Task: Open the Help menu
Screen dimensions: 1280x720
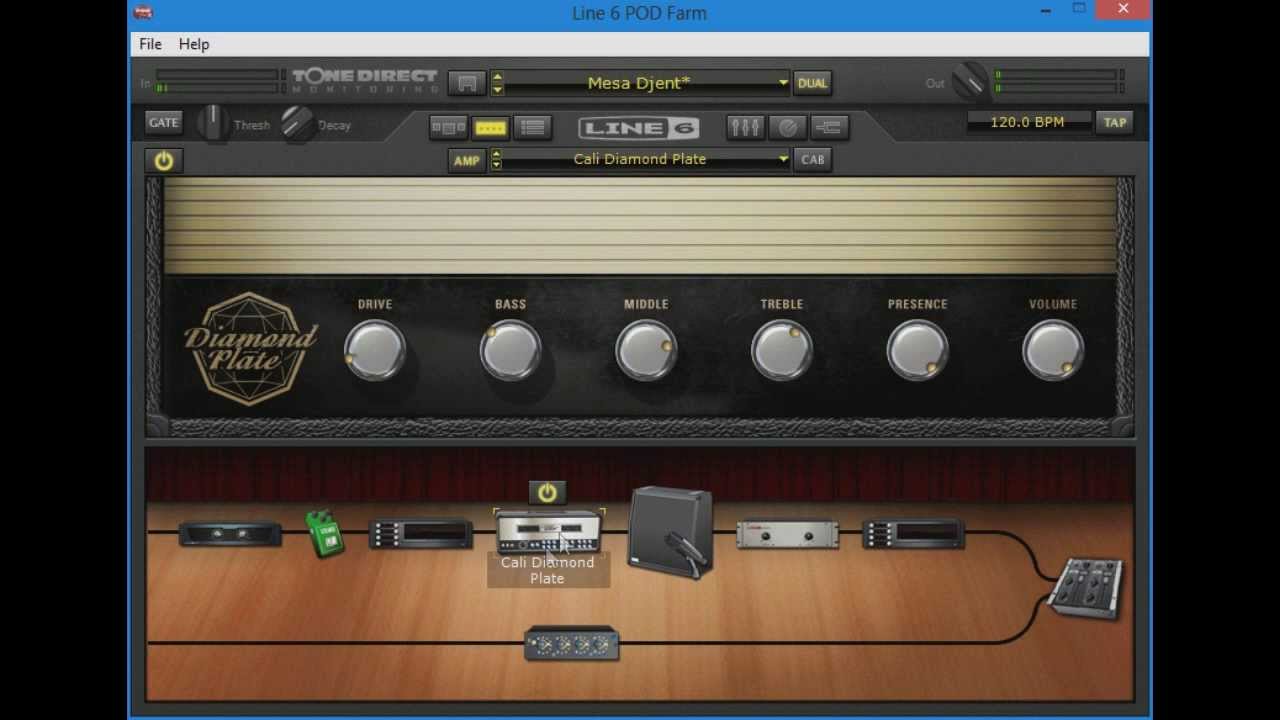Action: 194,44
